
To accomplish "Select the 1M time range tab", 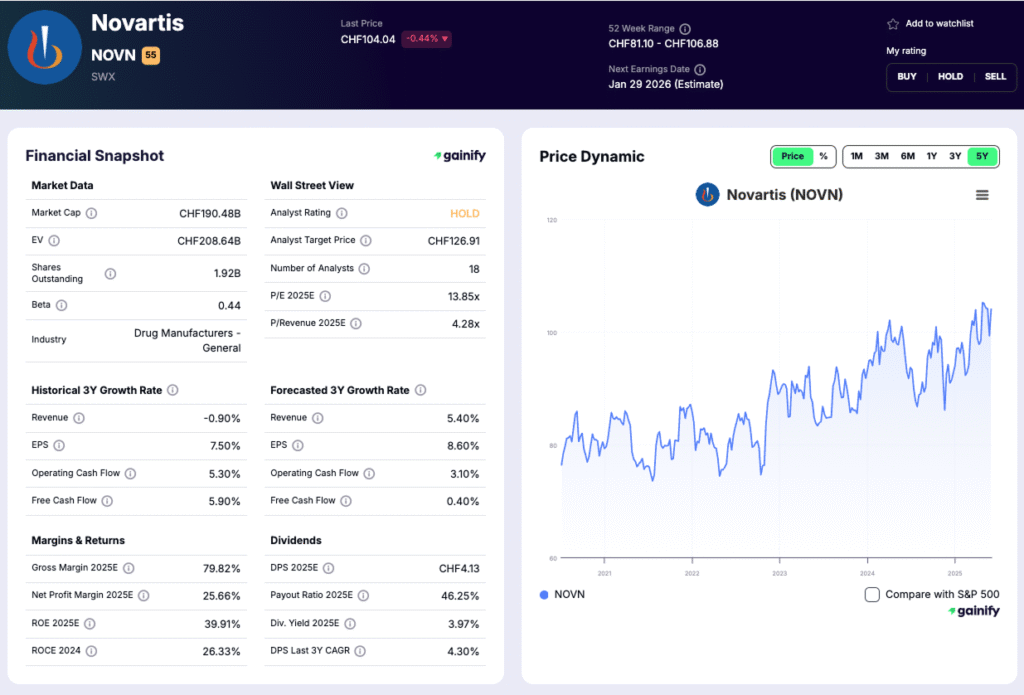I will pyautogui.click(x=856, y=156).
